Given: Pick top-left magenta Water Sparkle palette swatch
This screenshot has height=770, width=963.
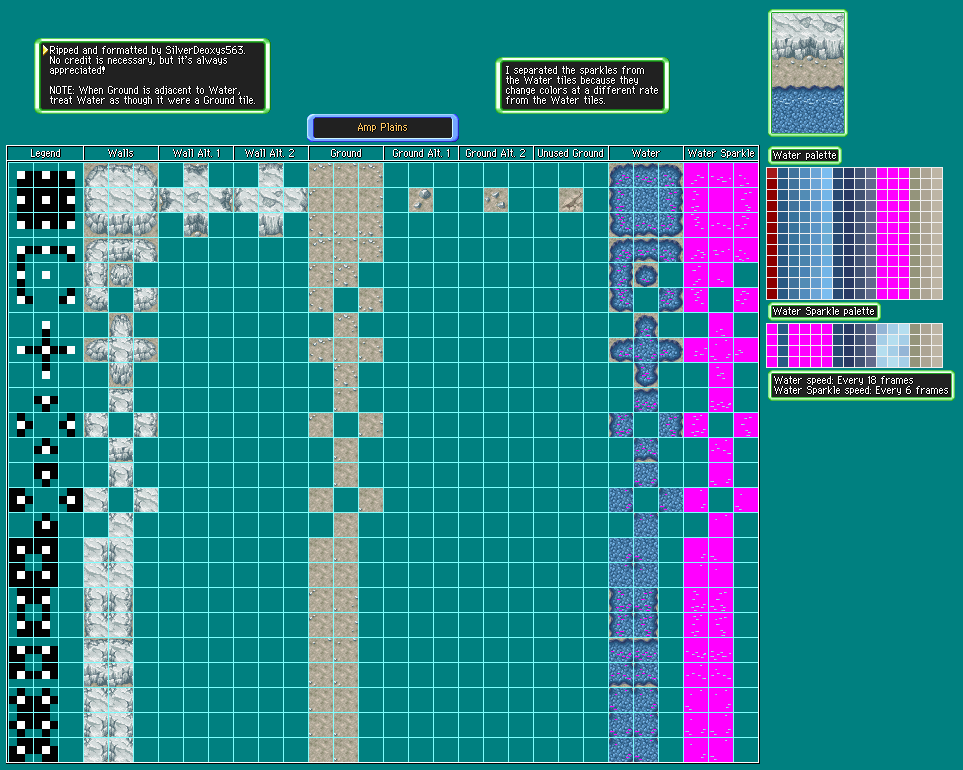Looking at the screenshot, I should tap(772, 329).
